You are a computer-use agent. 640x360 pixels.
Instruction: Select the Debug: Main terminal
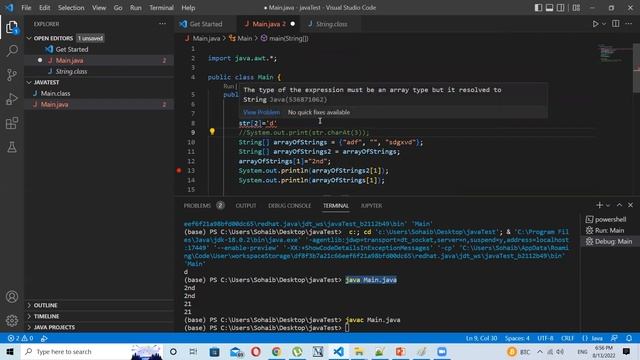tap(609, 242)
